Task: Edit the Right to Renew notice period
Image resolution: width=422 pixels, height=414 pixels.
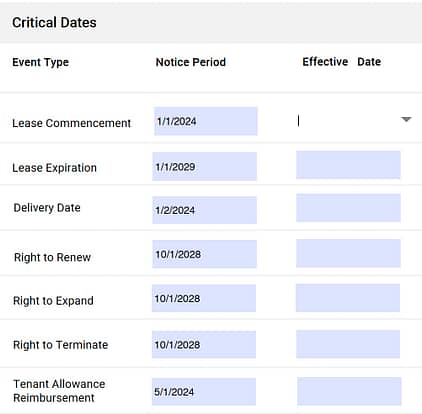Action: point(204,254)
